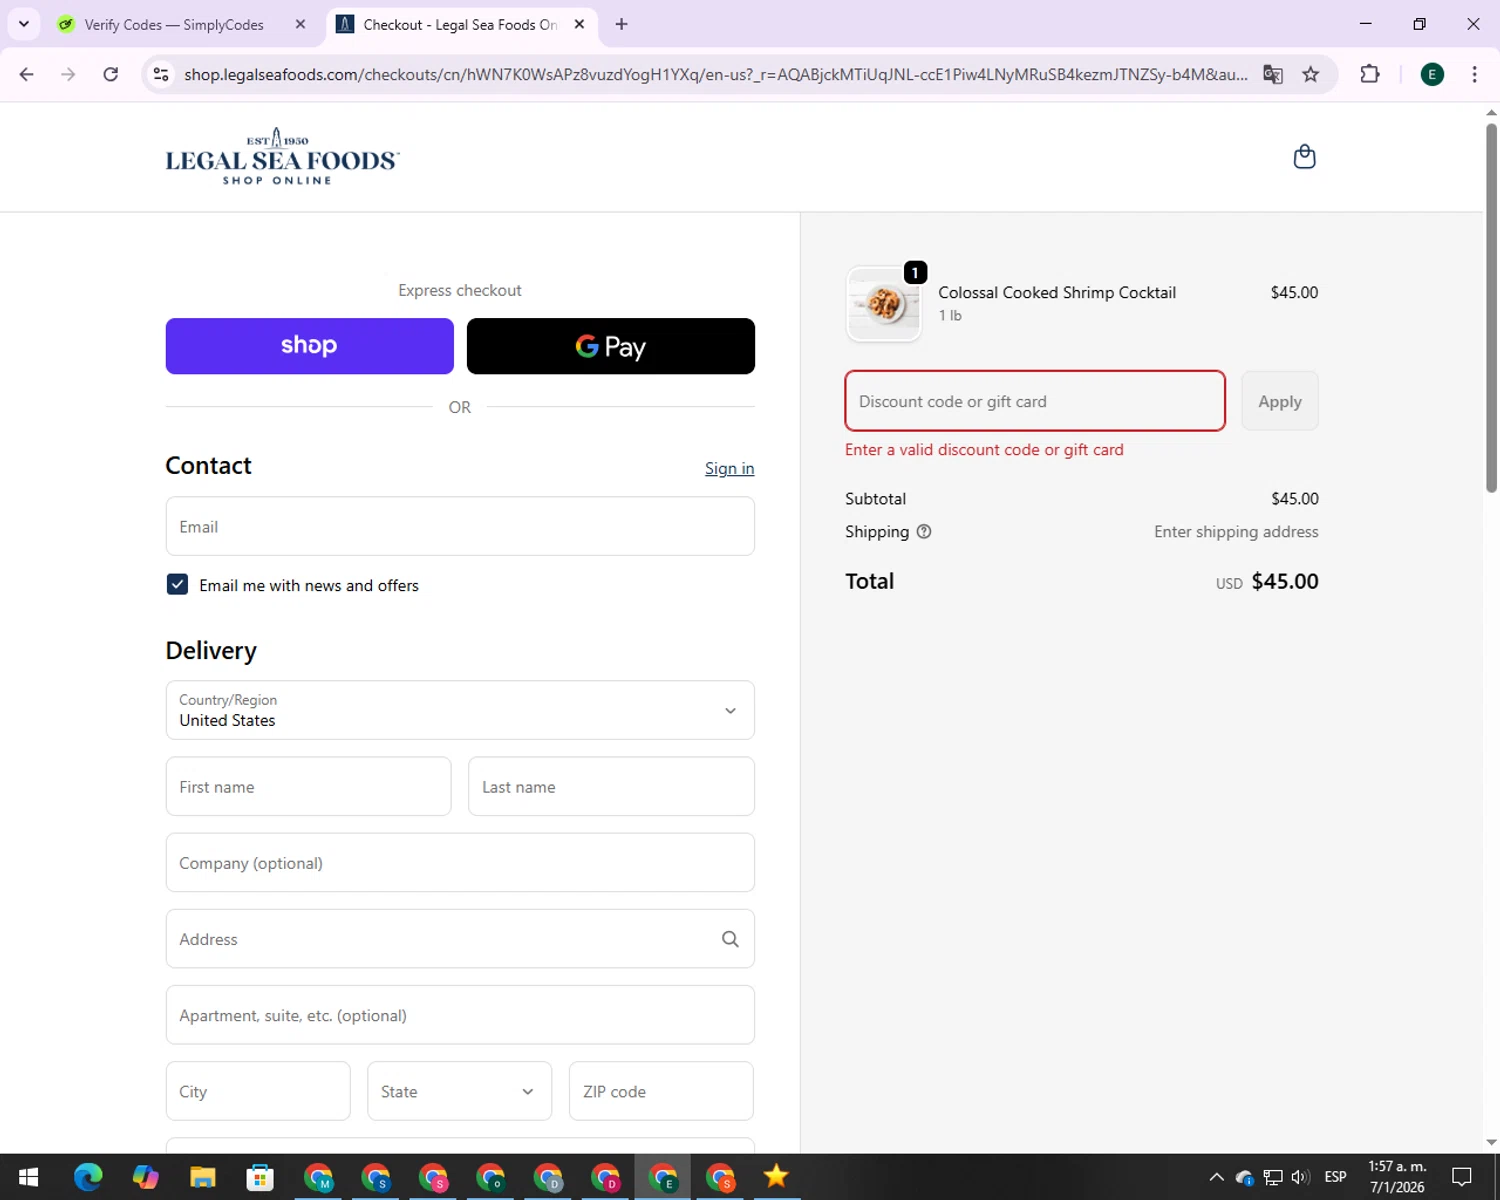Click the Colossal Cooked Shrimp Cocktail thumbnail
Screen dimensions: 1500x1200
[884, 304]
